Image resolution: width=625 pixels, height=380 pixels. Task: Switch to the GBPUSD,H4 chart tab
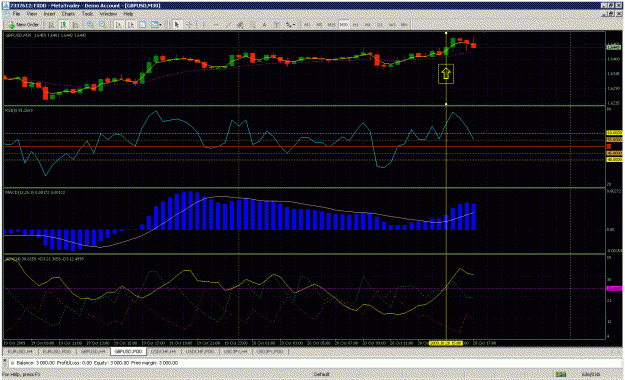(x=93, y=352)
